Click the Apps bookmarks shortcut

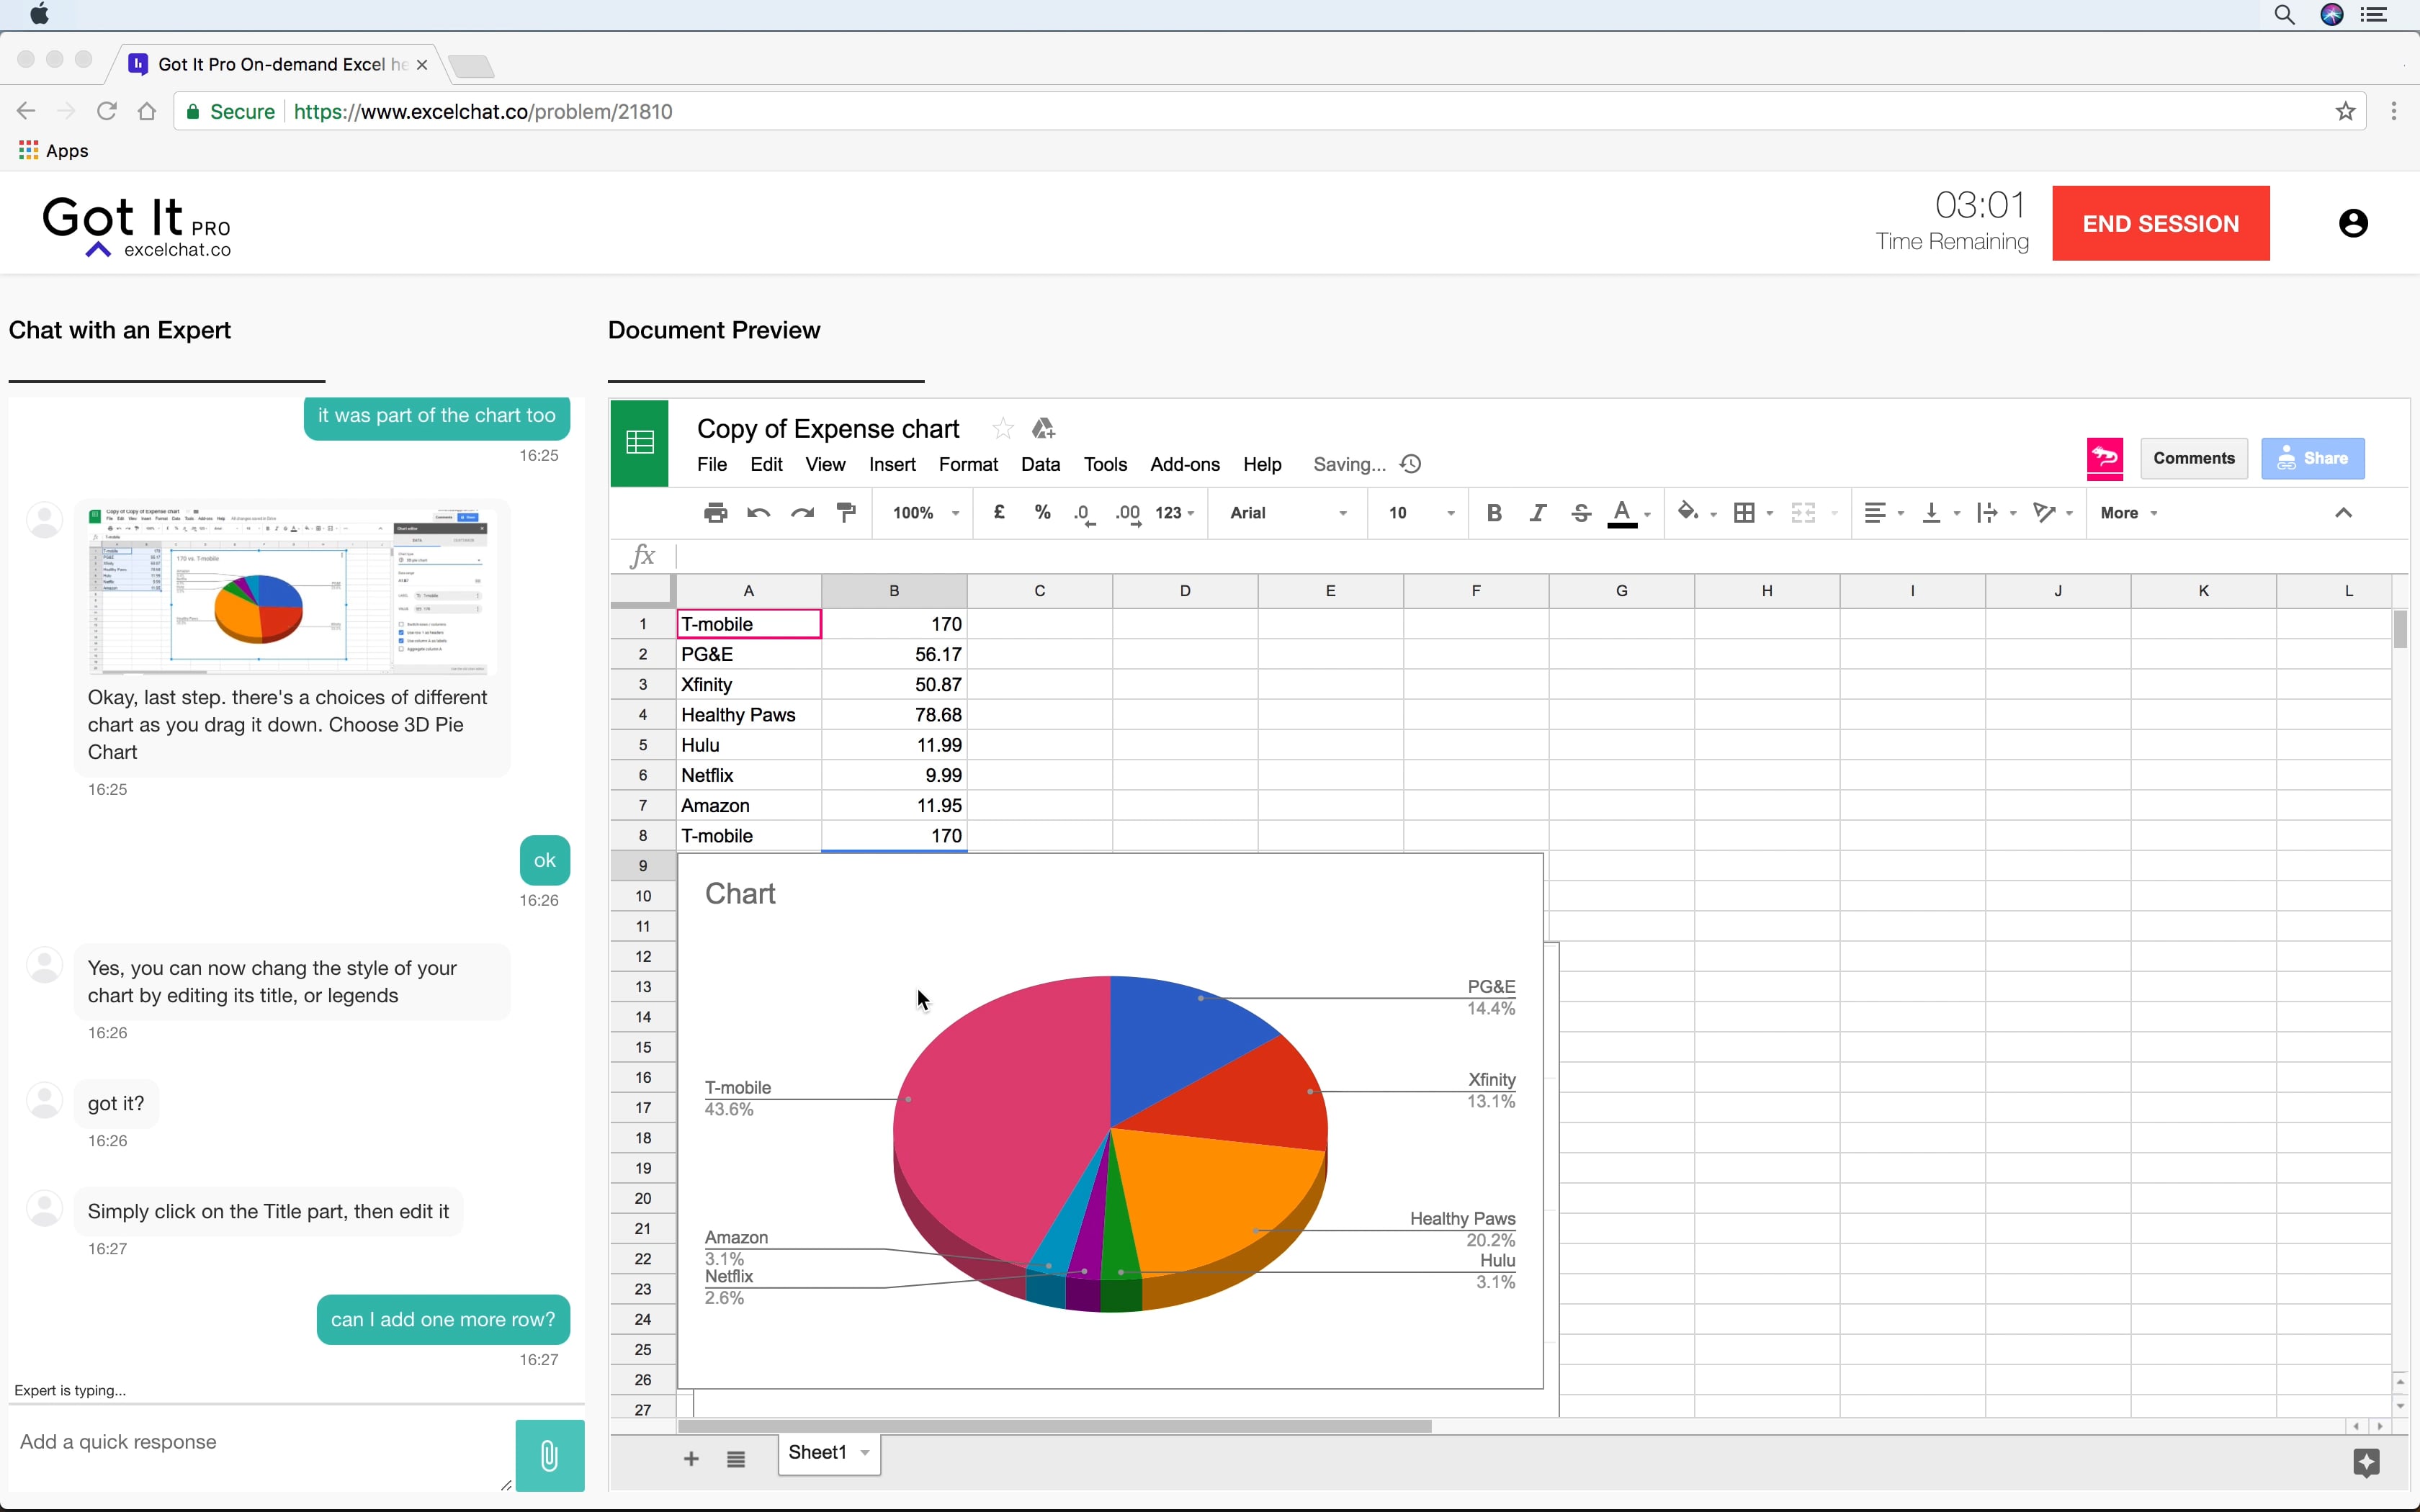(54, 151)
